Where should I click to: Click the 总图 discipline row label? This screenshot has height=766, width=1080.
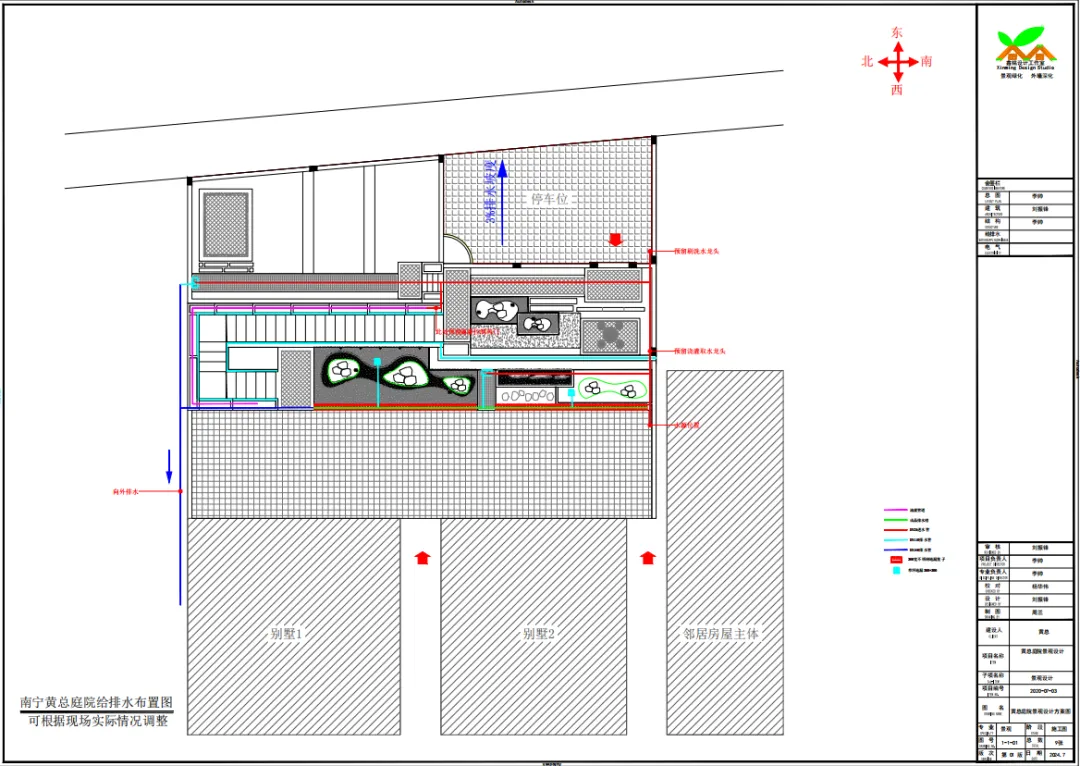click(x=993, y=196)
